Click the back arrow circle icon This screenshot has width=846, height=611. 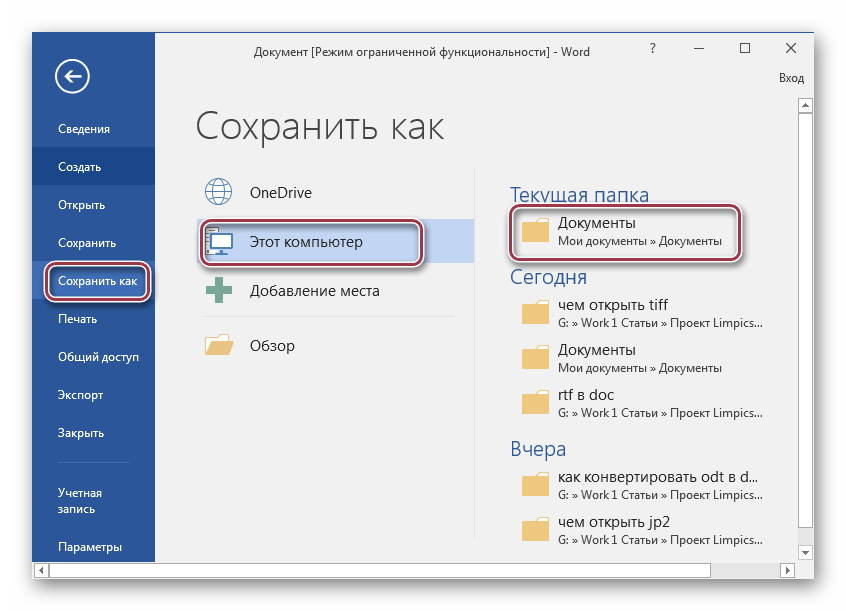click(x=73, y=76)
